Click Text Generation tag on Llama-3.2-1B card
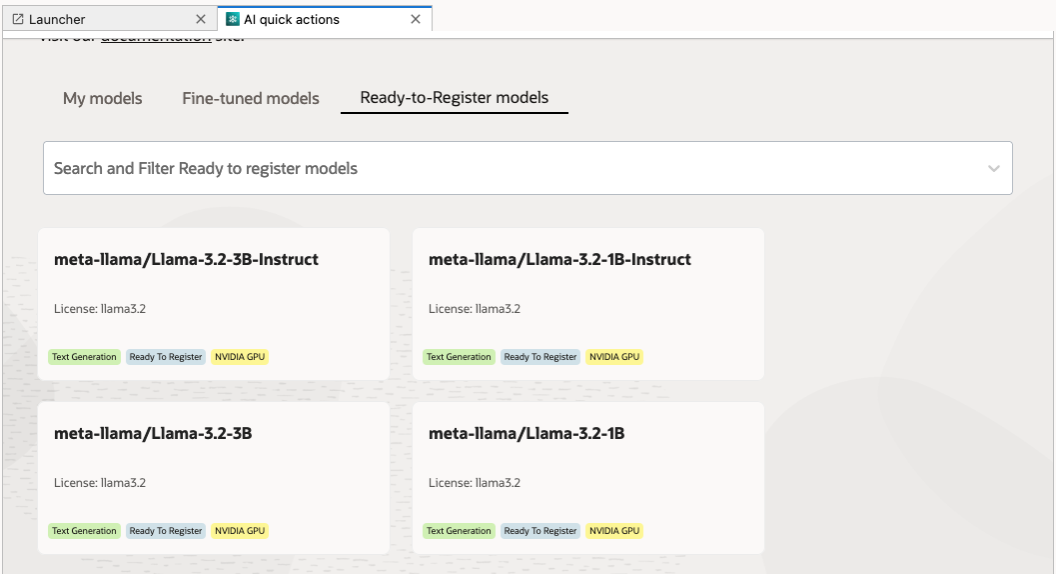 coord(459,531)
